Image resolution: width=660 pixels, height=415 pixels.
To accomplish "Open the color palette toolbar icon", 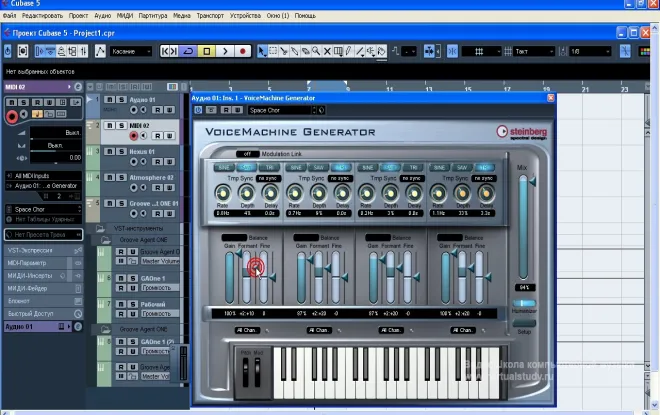I will [x=644, y=51].
